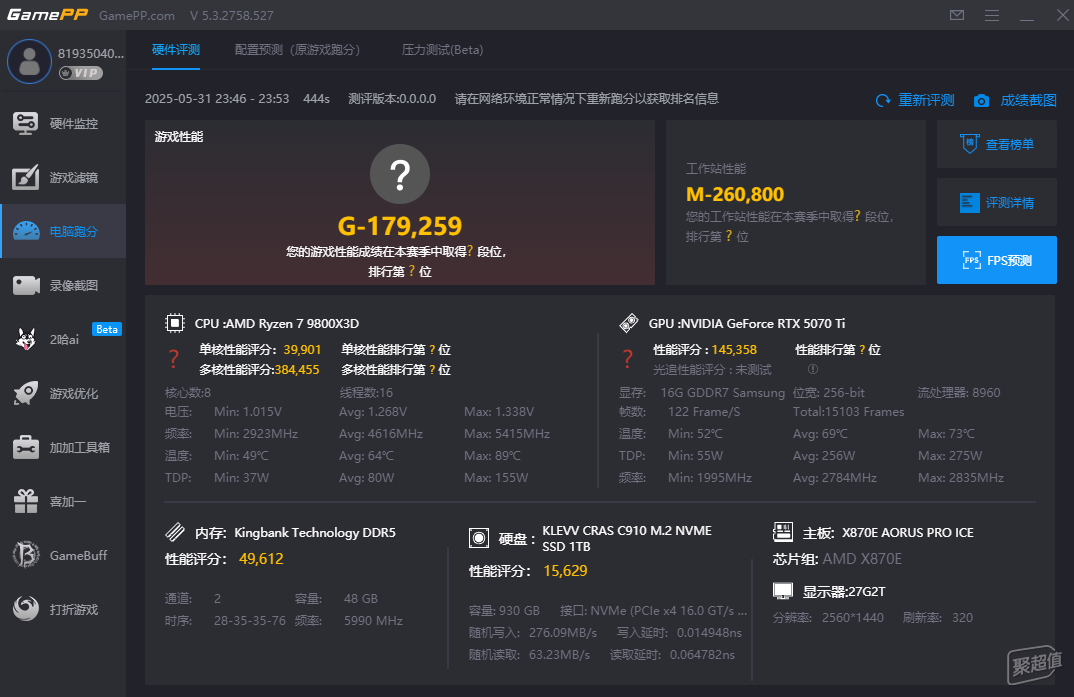Select 游戏滤镜 in the sidebar
The image size is (1074, 697).
63,177
